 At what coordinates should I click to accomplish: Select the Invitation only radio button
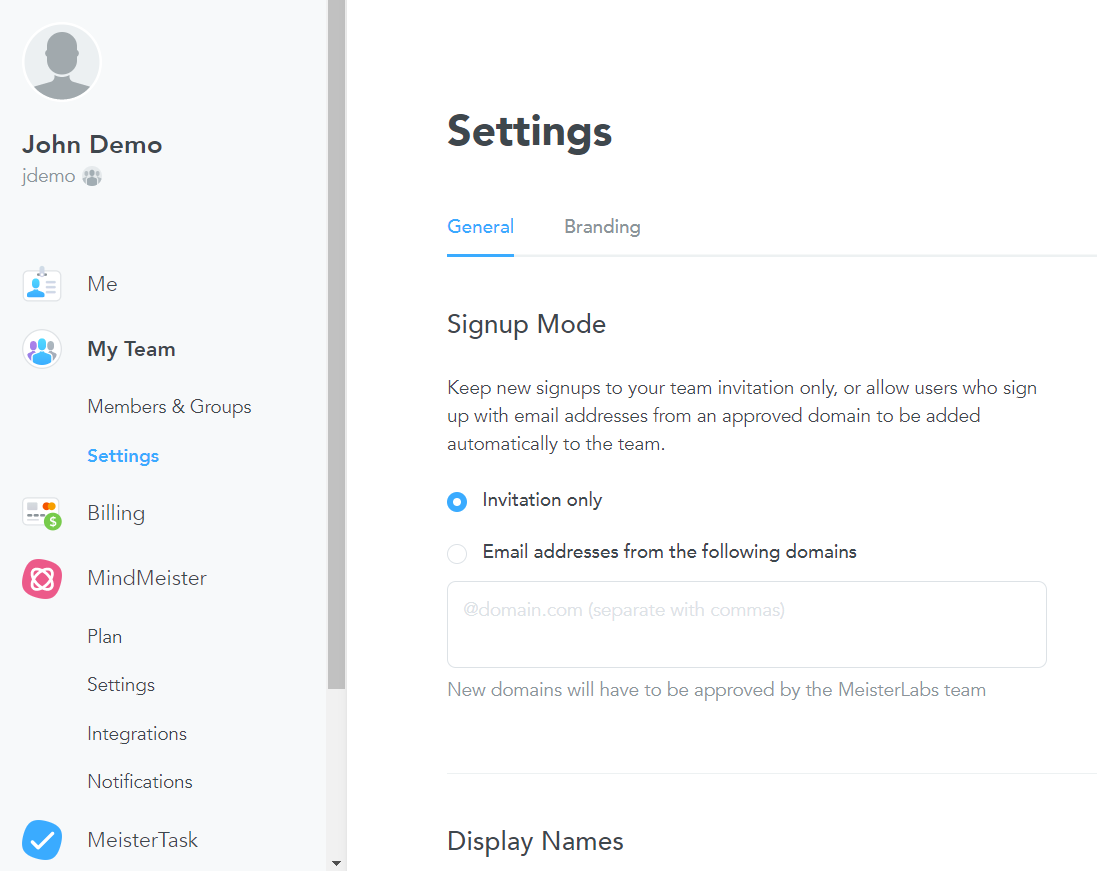coord(457,502)
